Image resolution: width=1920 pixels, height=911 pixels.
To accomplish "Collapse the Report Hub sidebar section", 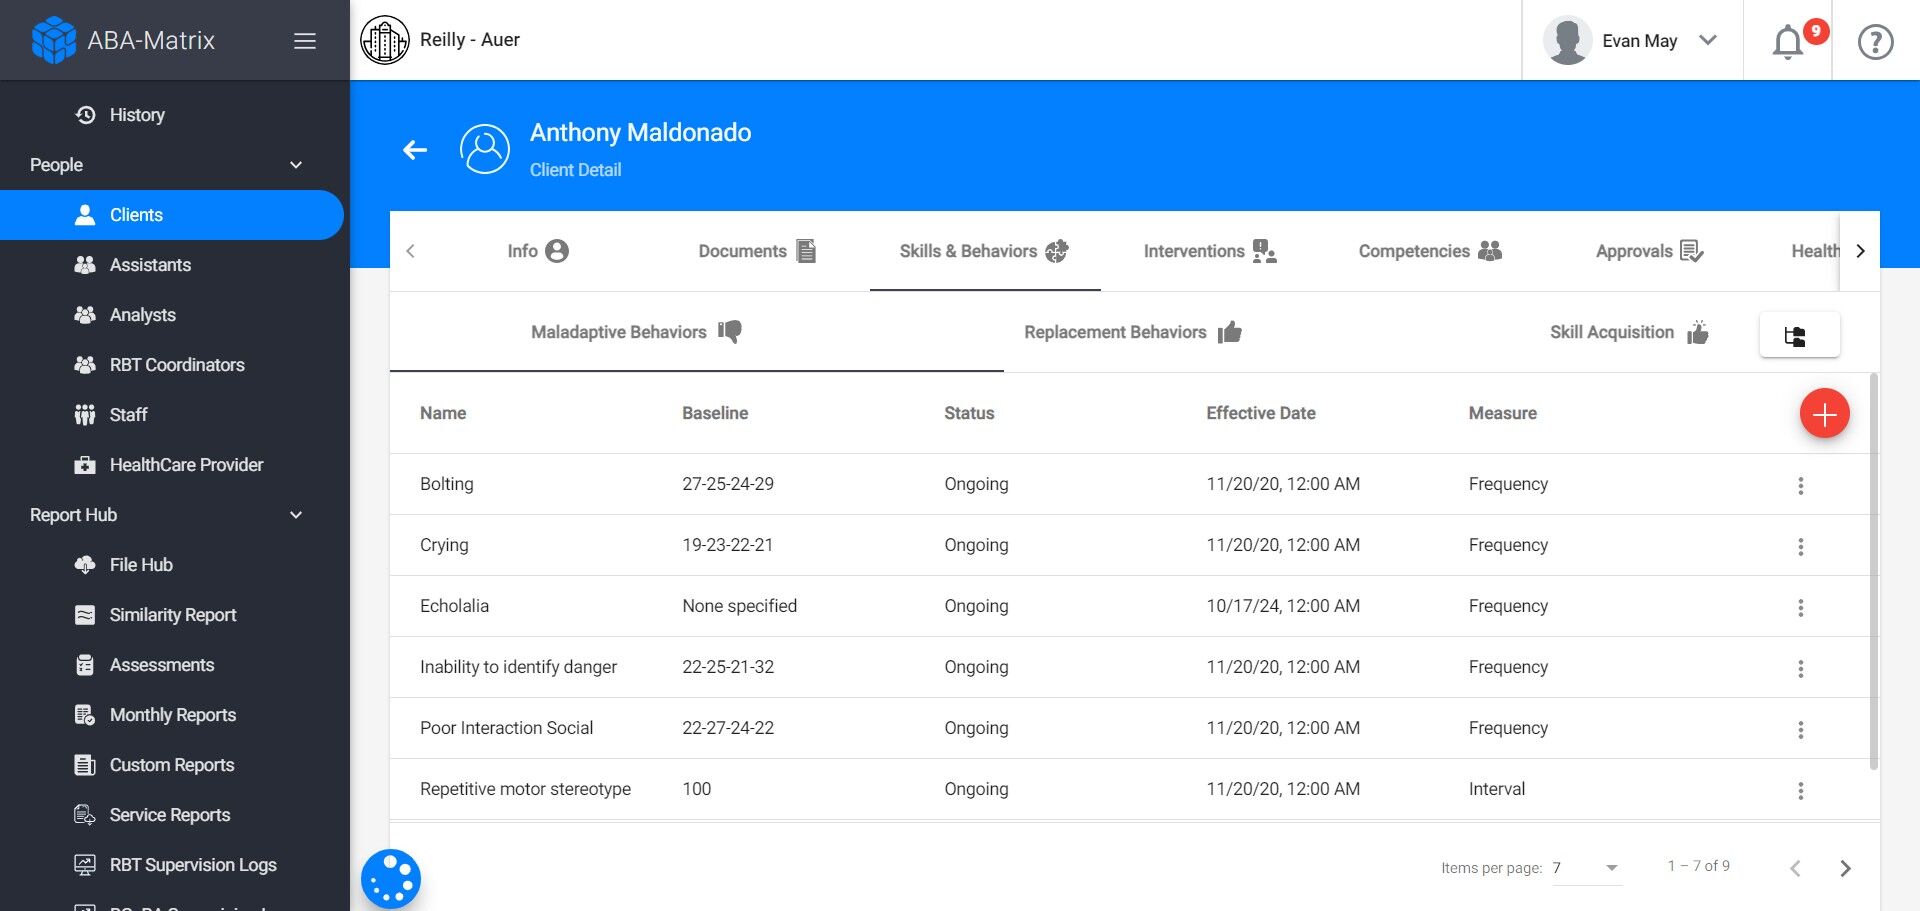I will click(x=296, y=515).
